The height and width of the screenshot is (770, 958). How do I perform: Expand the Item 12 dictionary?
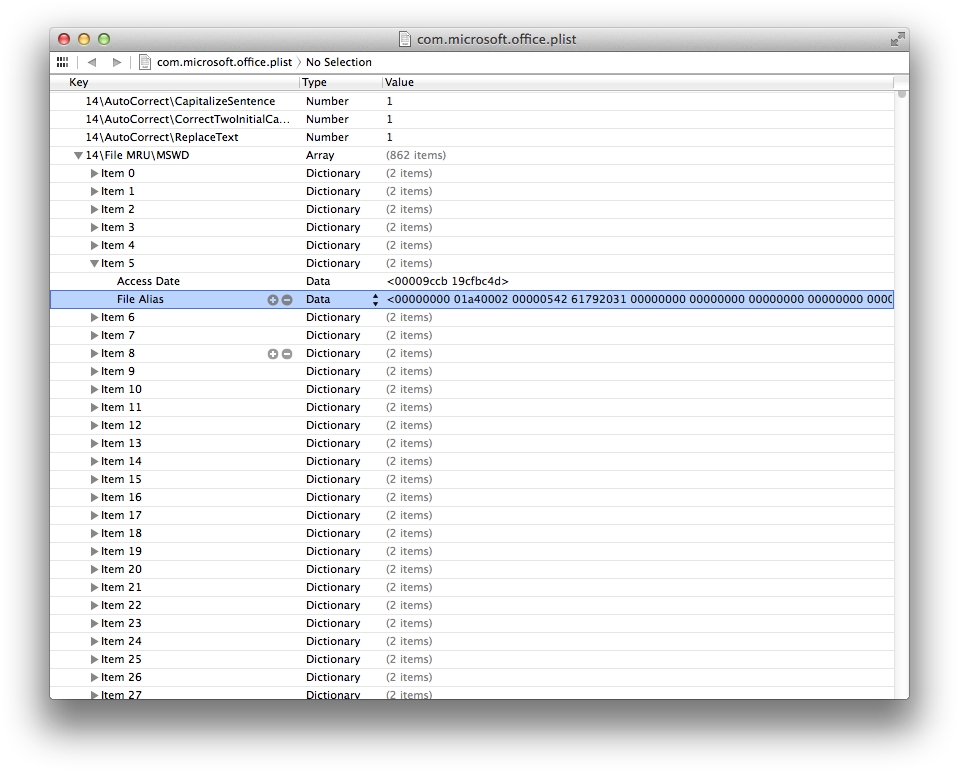[95, 426]
